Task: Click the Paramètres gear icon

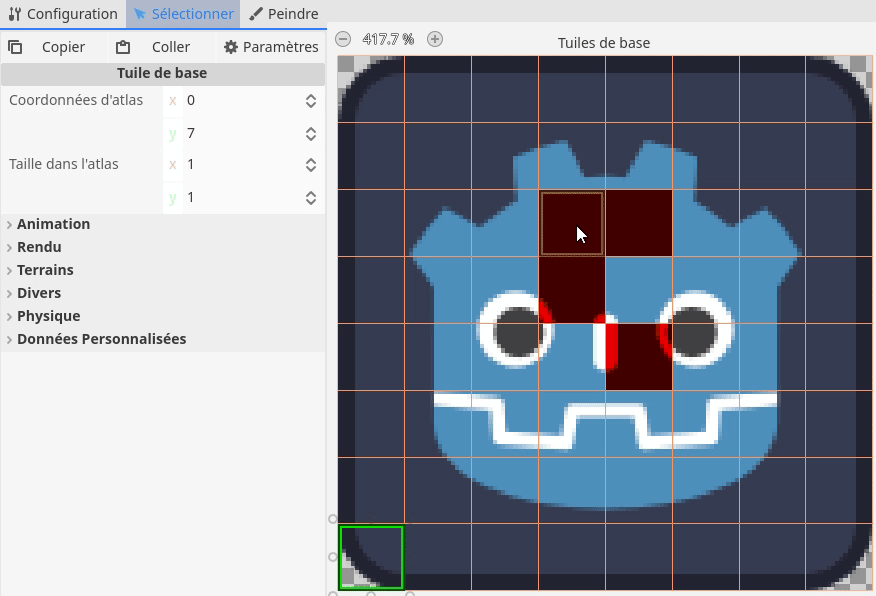Action: 231,47
